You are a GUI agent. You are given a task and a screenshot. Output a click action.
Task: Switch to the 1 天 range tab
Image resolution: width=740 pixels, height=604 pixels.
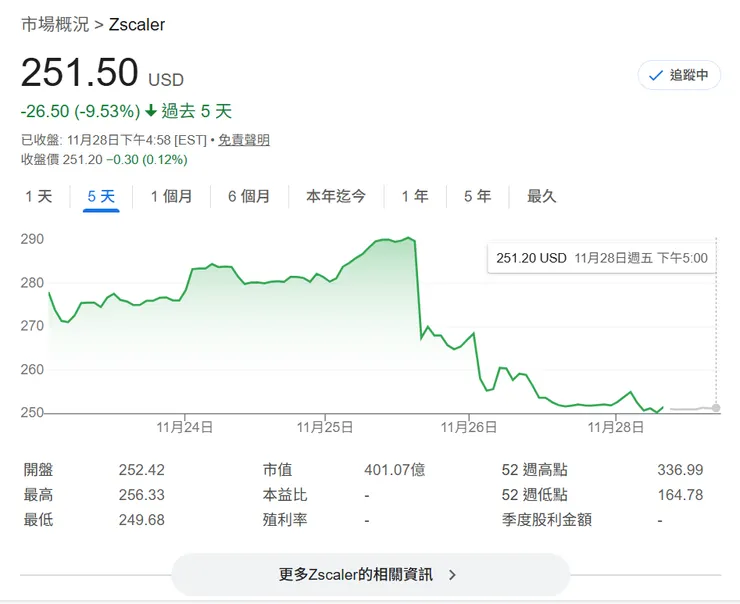point(39,196)
